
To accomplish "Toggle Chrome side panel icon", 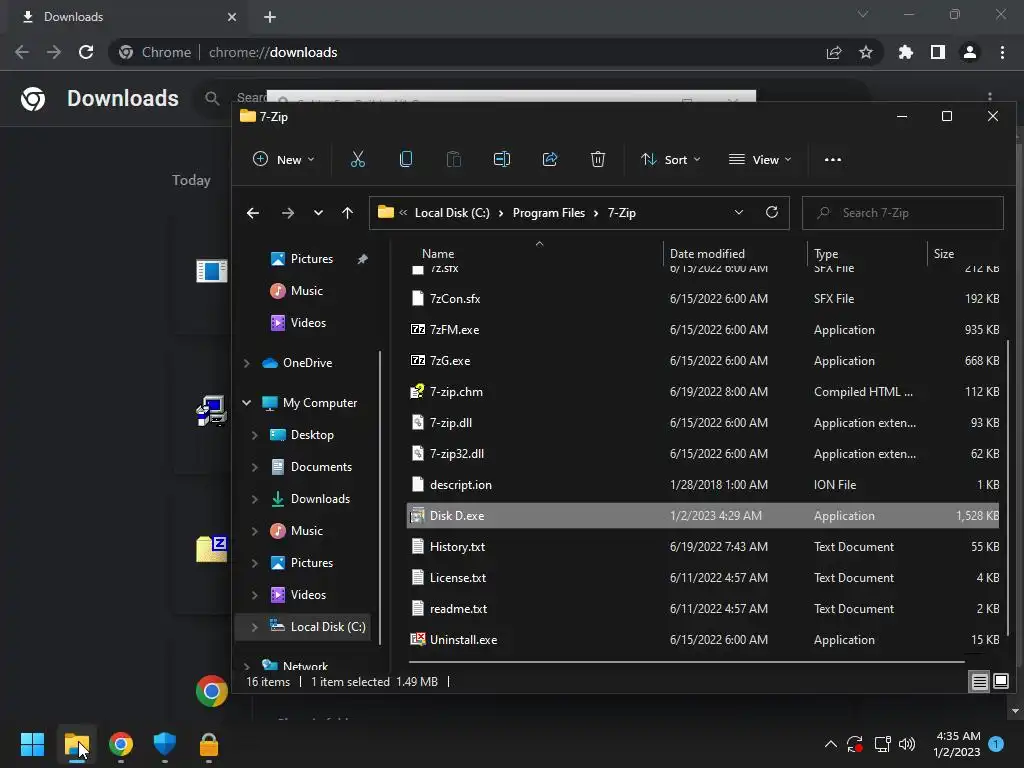I will 938,52.
